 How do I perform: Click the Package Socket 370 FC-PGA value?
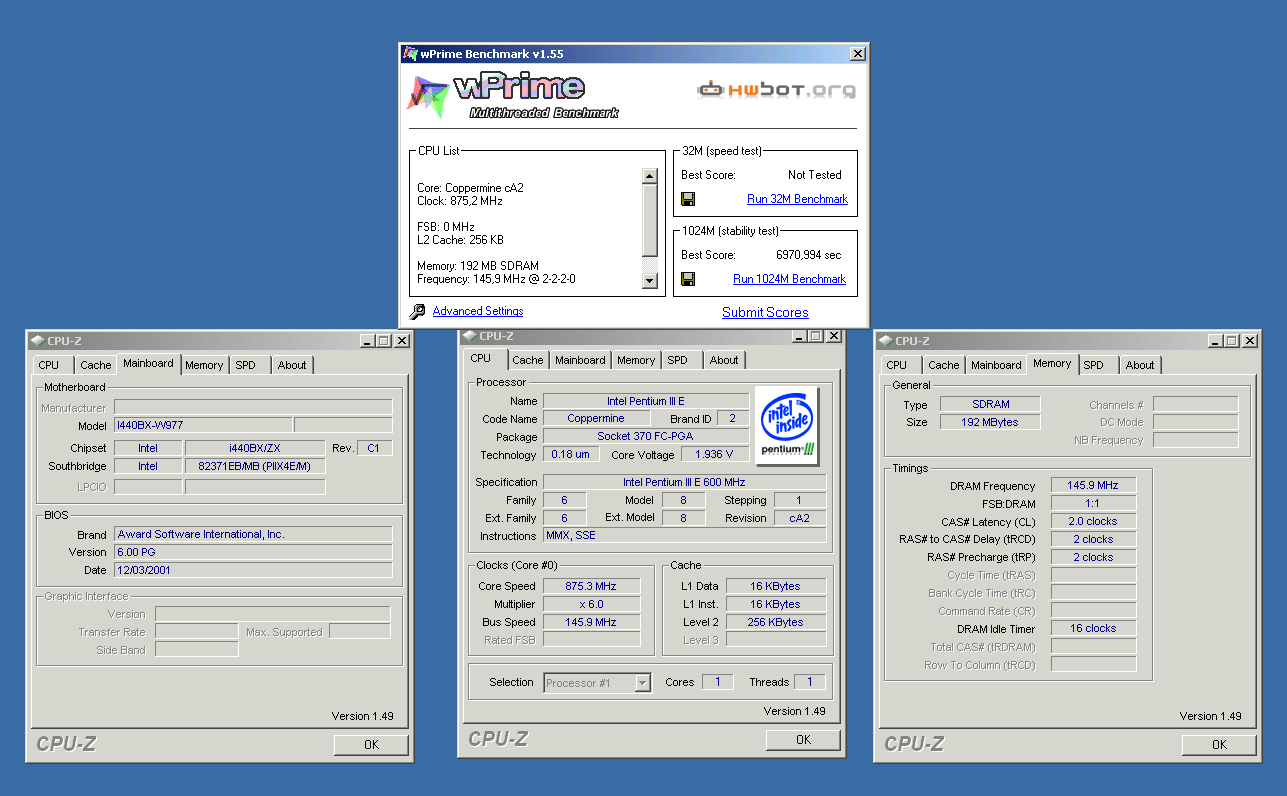(645, 437)
